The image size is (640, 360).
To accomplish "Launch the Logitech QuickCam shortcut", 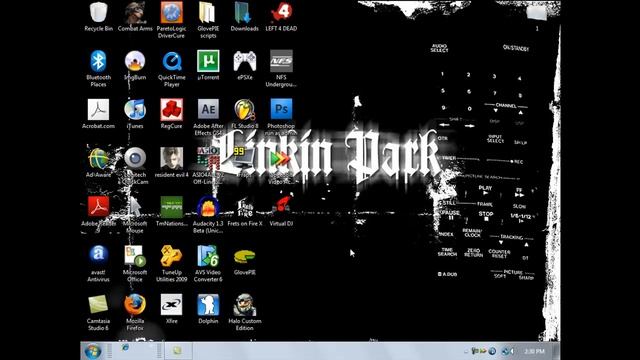I will (135, 166).
